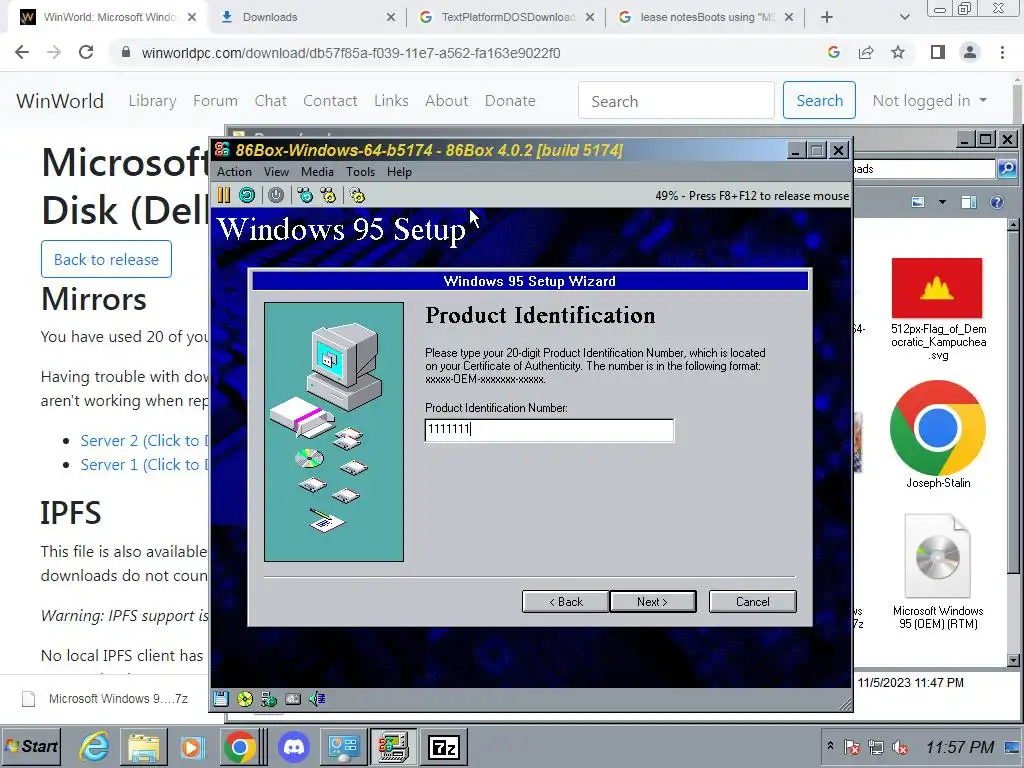Open 7-Zip from the taskbar
Viewport: 1024px width, 768px height.
tap(443, 746)
